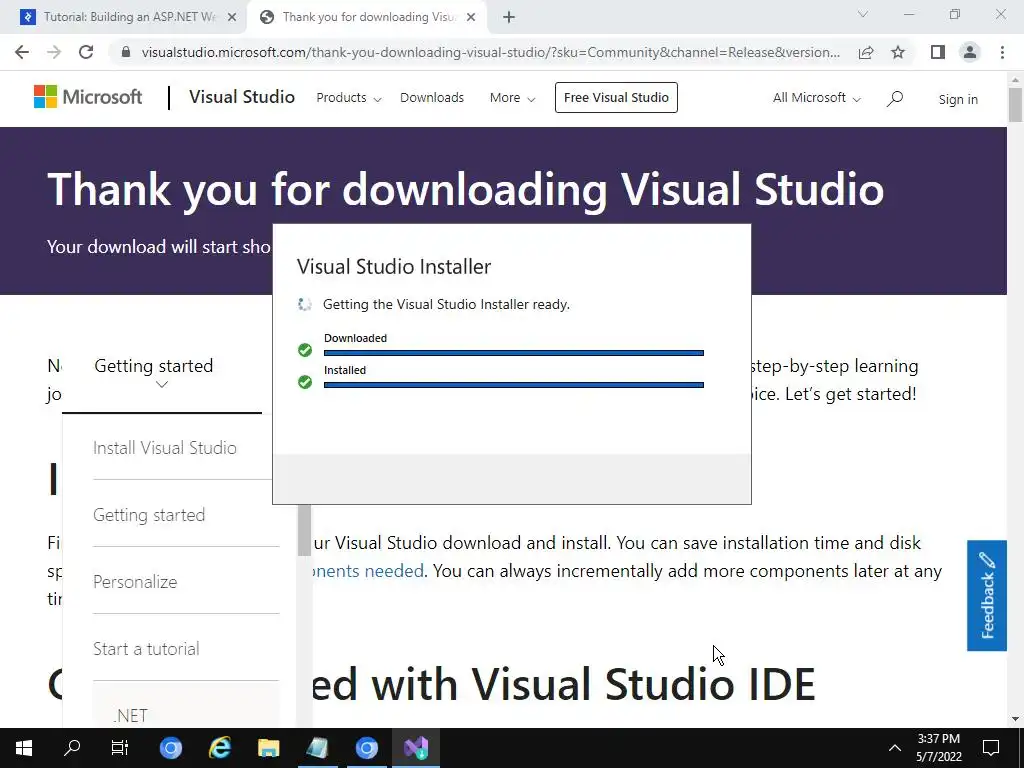Launch Internet Explorer from taskbar
The height and width of the screenshot is (768, 1024).
(220, 748)
